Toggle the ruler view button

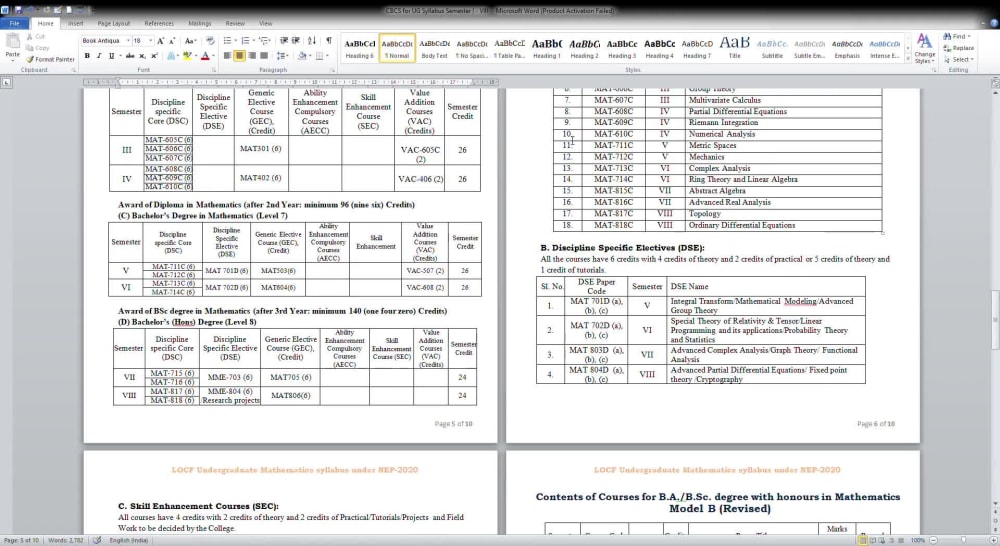[994, 82]
